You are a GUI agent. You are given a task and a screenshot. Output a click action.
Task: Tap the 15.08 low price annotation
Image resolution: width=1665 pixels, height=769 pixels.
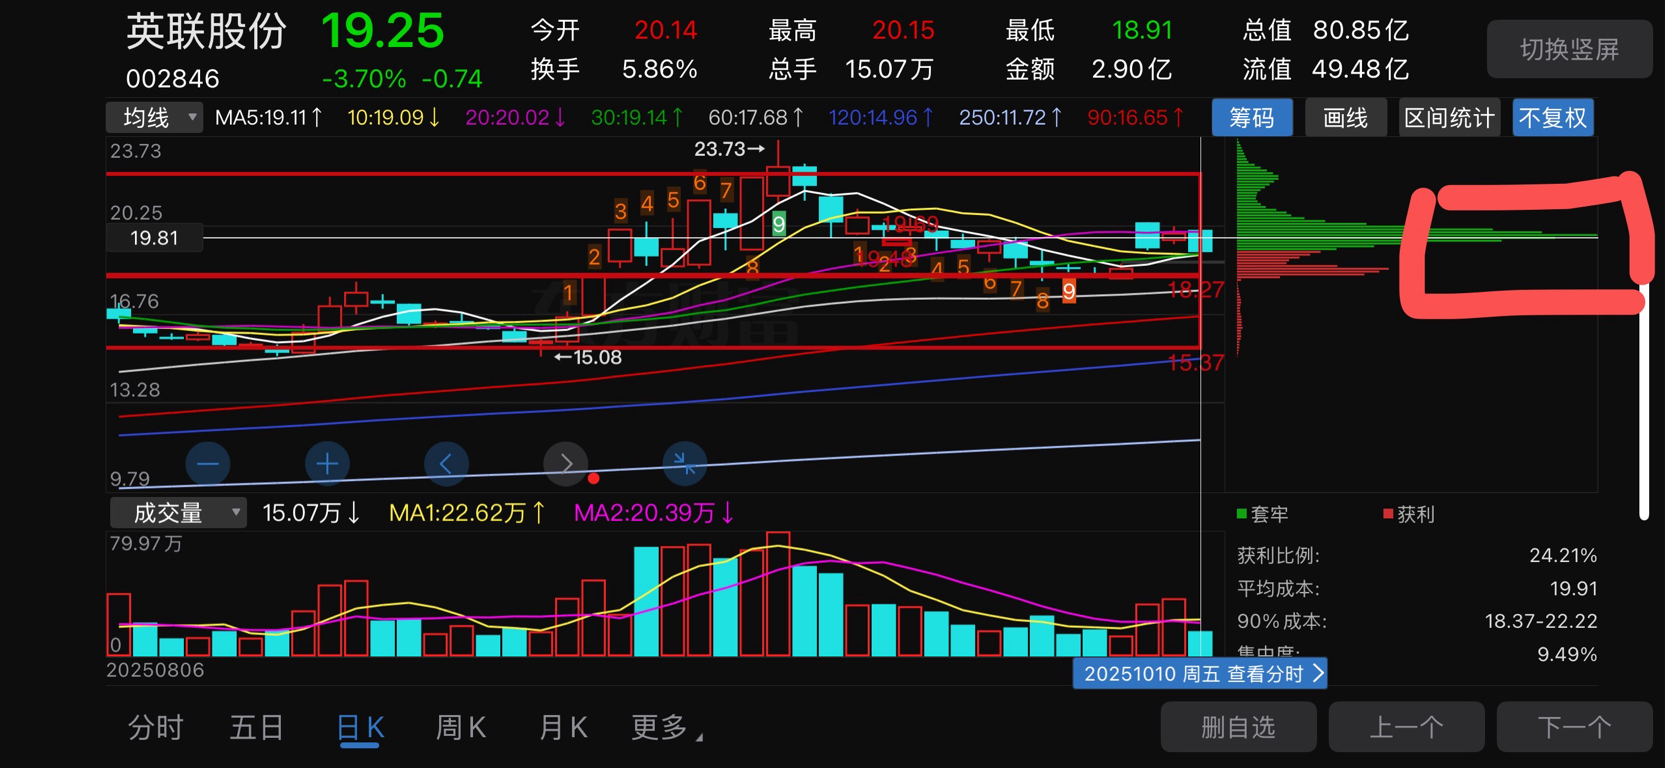click(589, 357)
